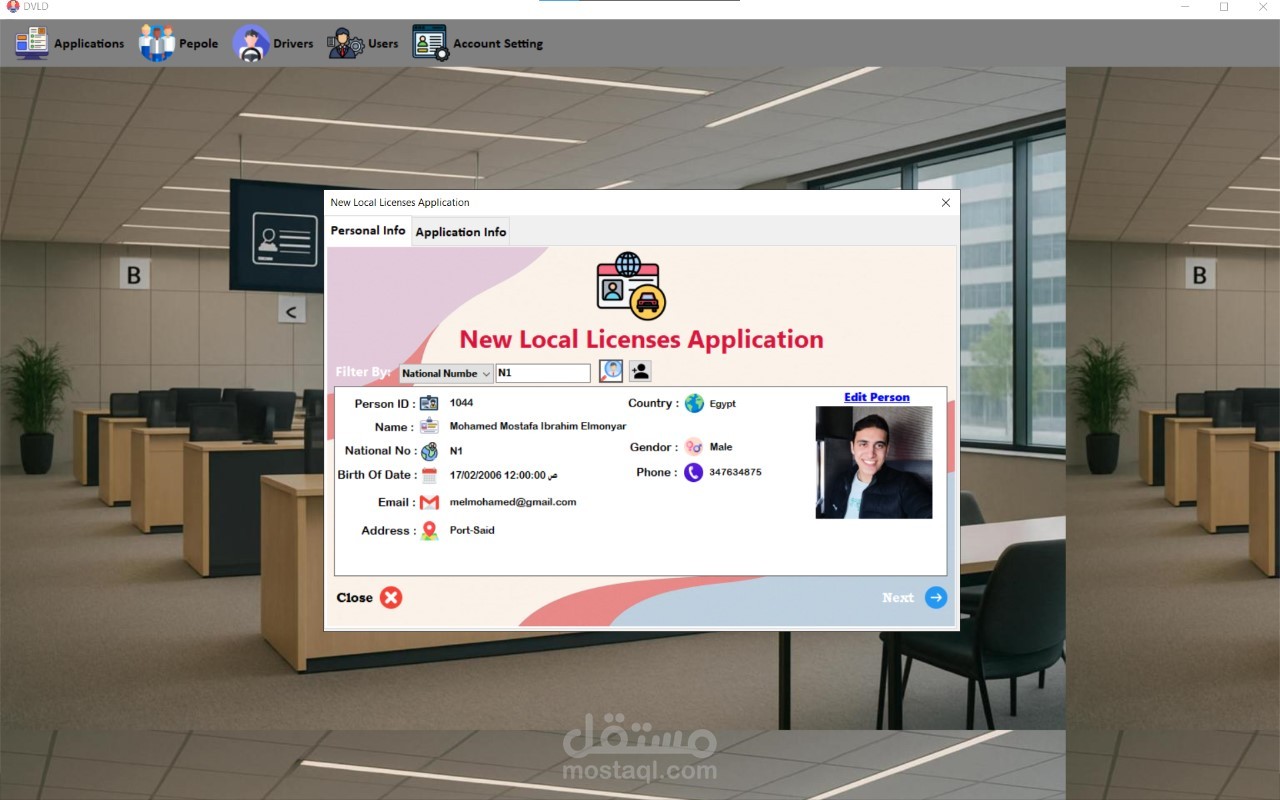Click the Next text label

point(898,598)
